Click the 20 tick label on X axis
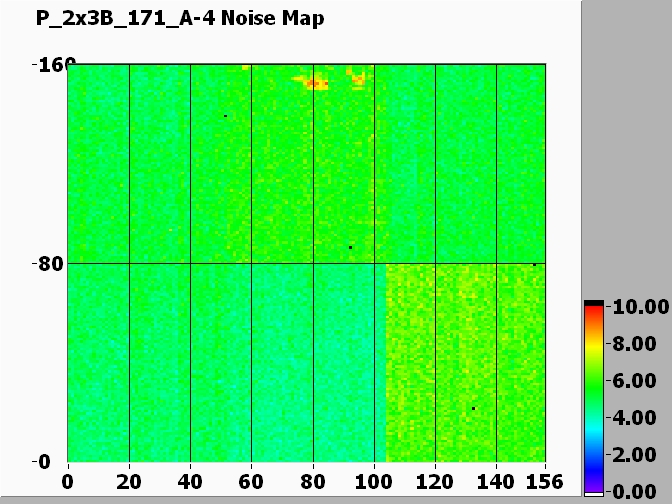The height and width of the screenshot is (504, 672). point(129,481)
